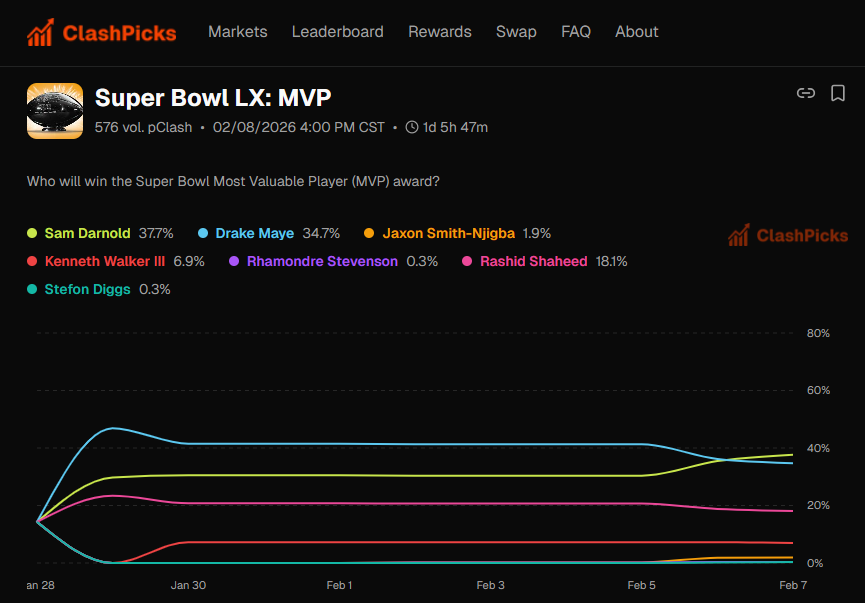Select Swap in the top navigation
This screenshot has height=603, width=865.
[516, 32]
